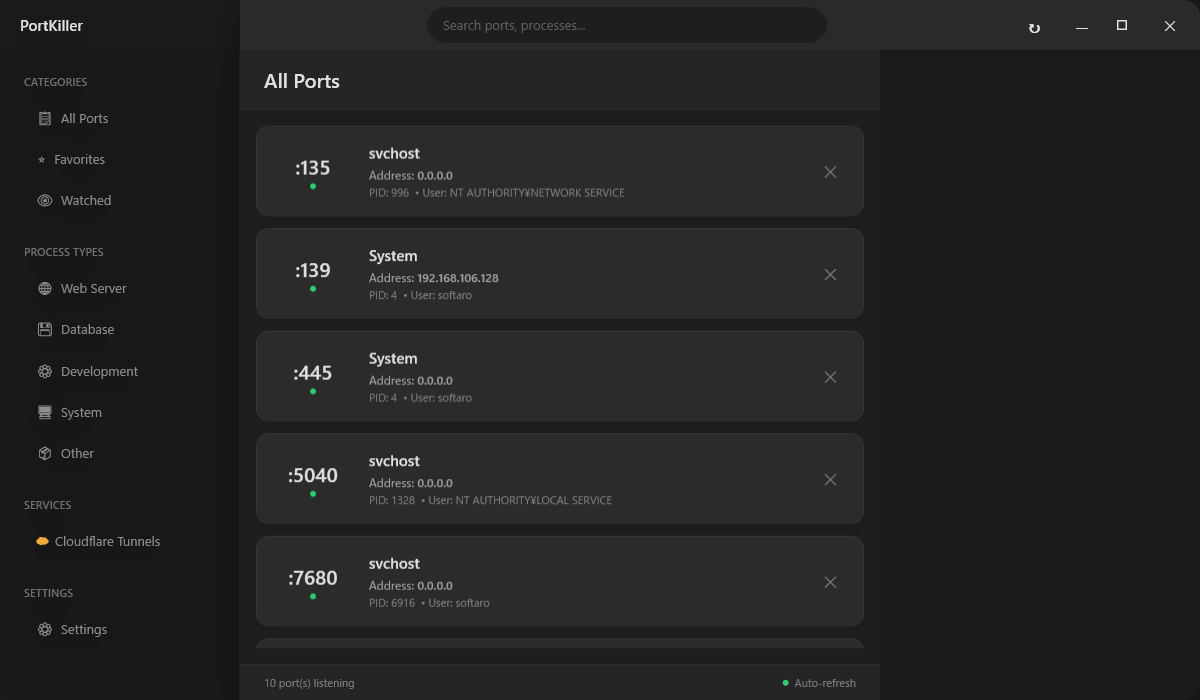Image resolution: width=1200 pixels, height=700 pixels.
Task: Click the Cloudflare Tunnels cloud icon
Action: point(42,542)
